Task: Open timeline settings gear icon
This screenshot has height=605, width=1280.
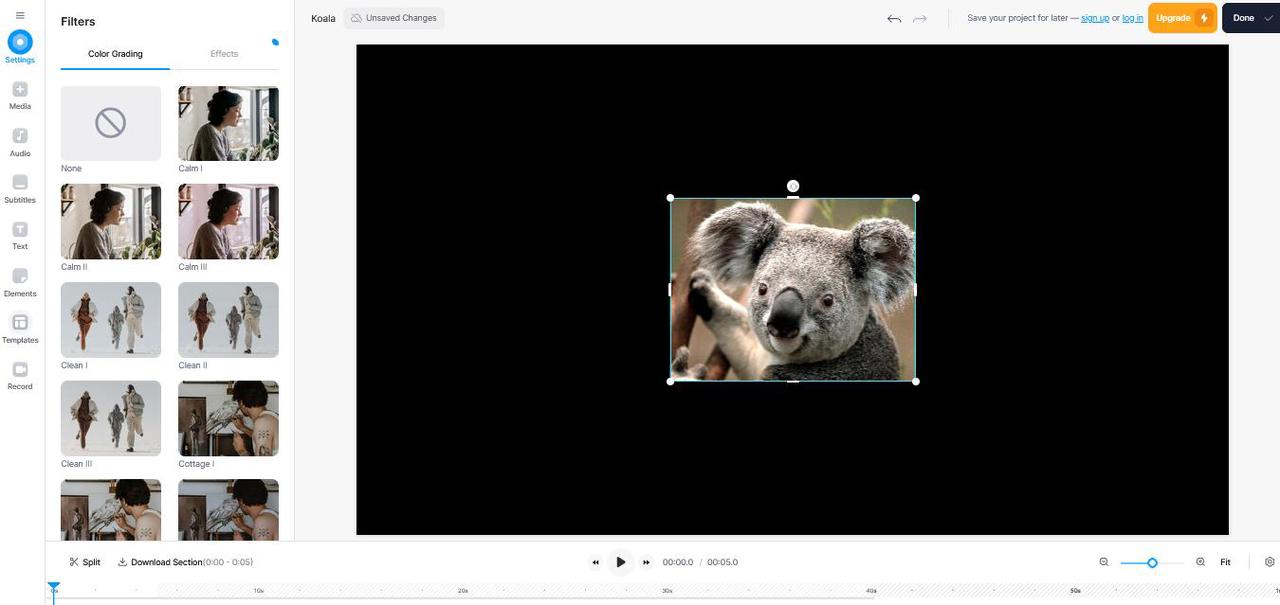Action: pos(1270,562)
